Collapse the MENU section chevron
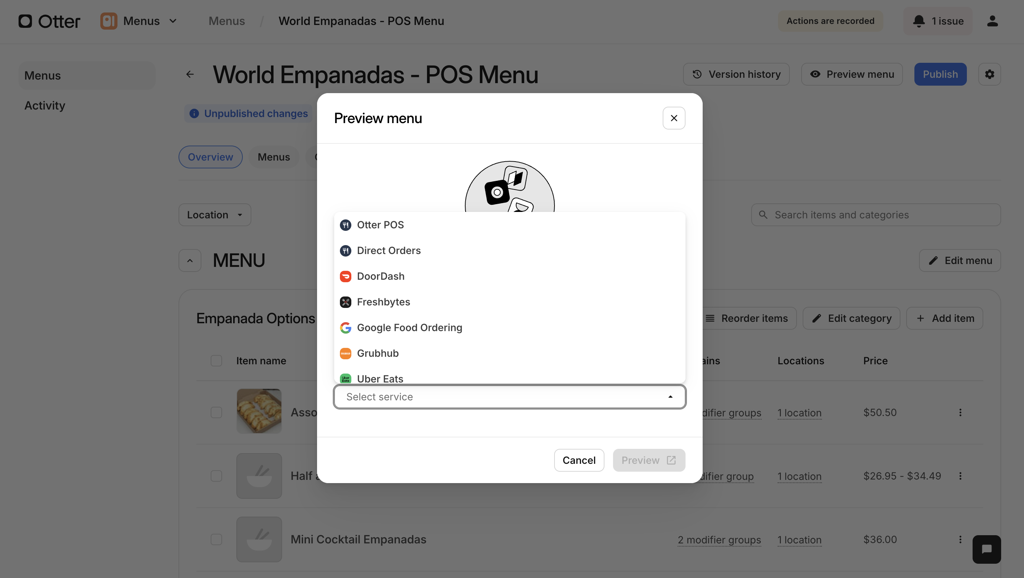This screenshot has height=578, width=1024. 190,261
